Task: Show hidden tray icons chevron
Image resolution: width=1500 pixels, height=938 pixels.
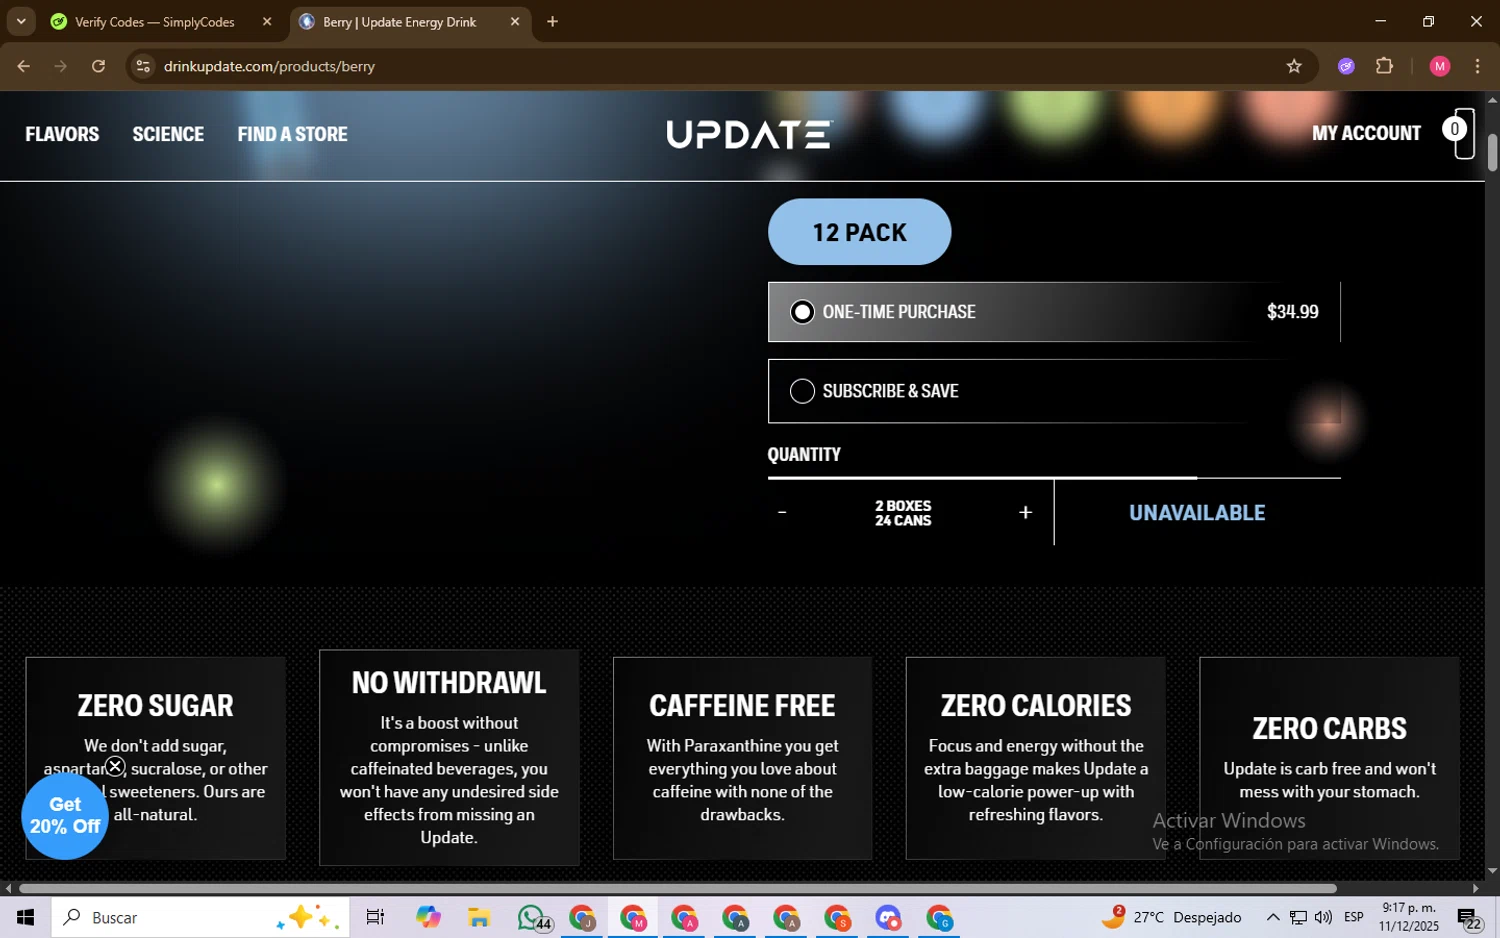Action: [1272, 917]
